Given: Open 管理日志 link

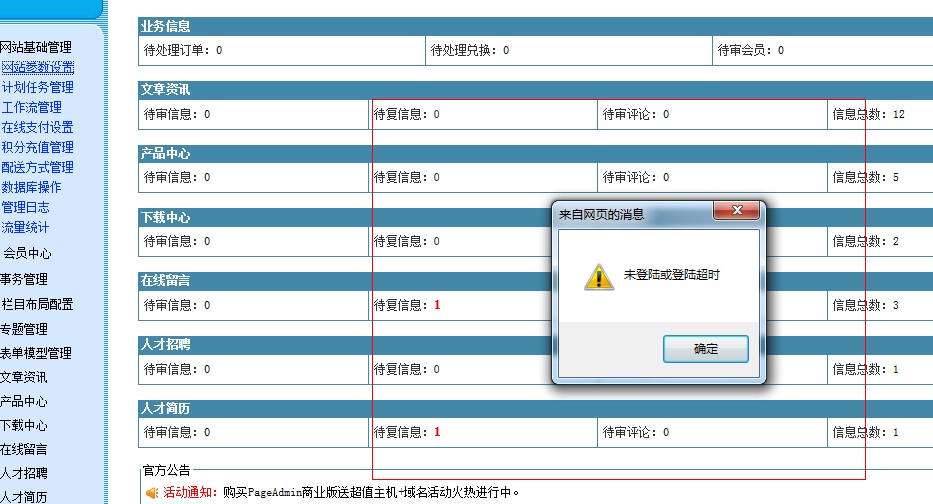Looking at the screenshot, I should point(25,207).
